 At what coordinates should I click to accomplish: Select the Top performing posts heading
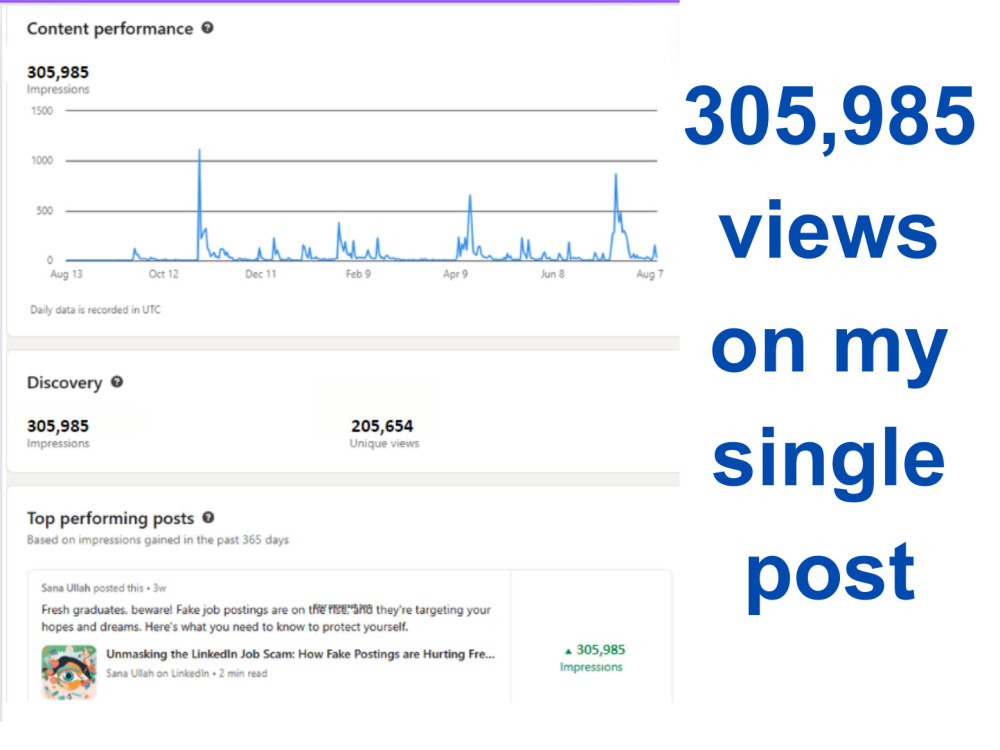pos(110,518)
